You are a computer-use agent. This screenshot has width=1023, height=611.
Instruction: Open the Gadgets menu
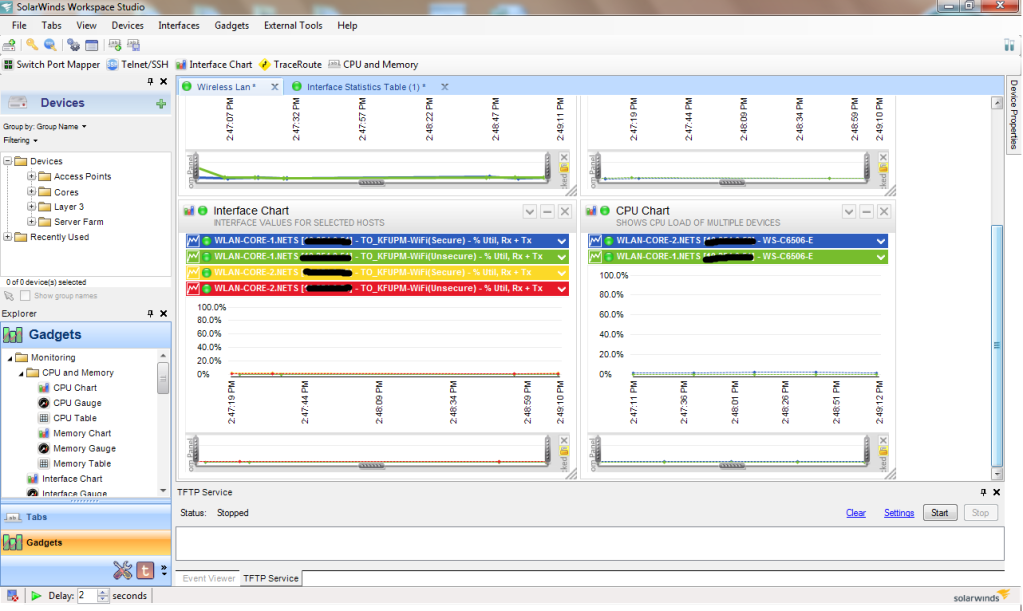point(231,25)
